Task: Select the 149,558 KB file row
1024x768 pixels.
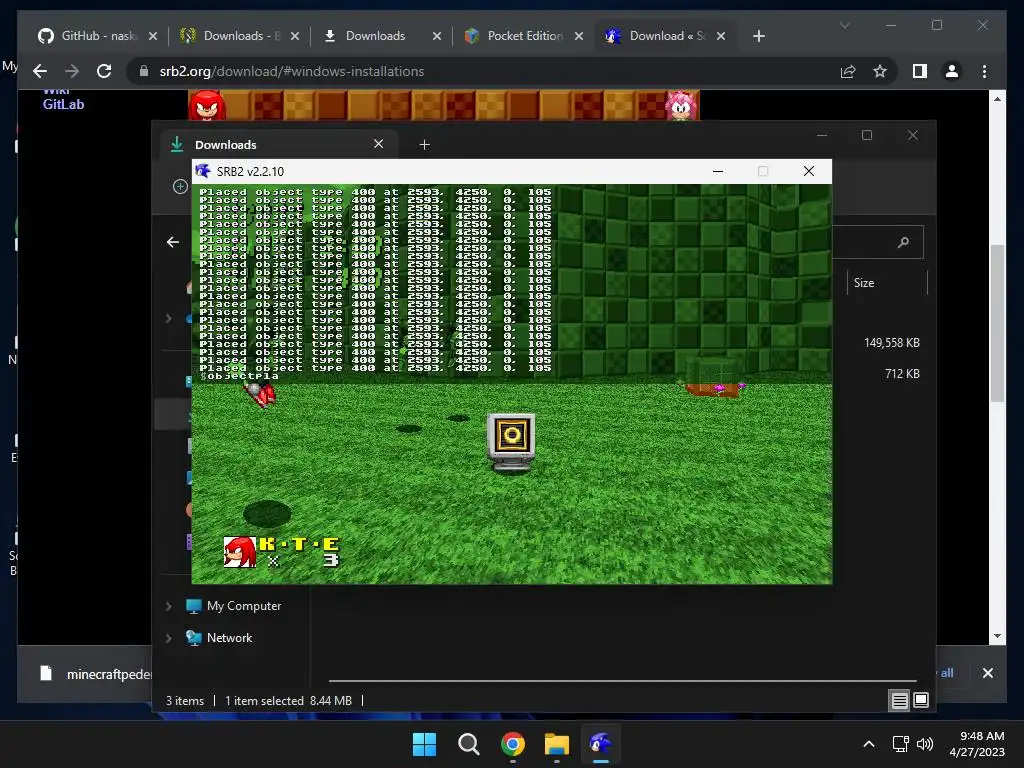Action: coord(891,343)
